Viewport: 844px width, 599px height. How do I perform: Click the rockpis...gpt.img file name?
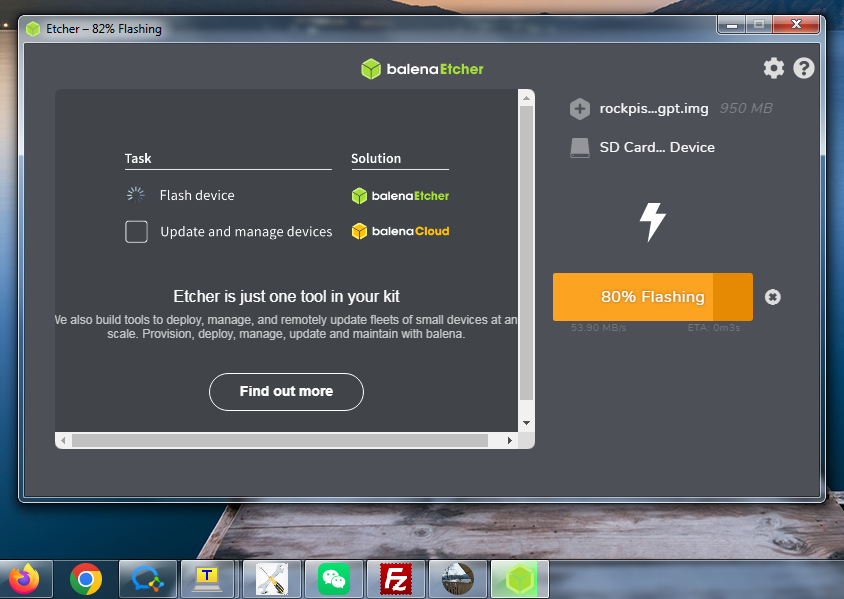654,109
